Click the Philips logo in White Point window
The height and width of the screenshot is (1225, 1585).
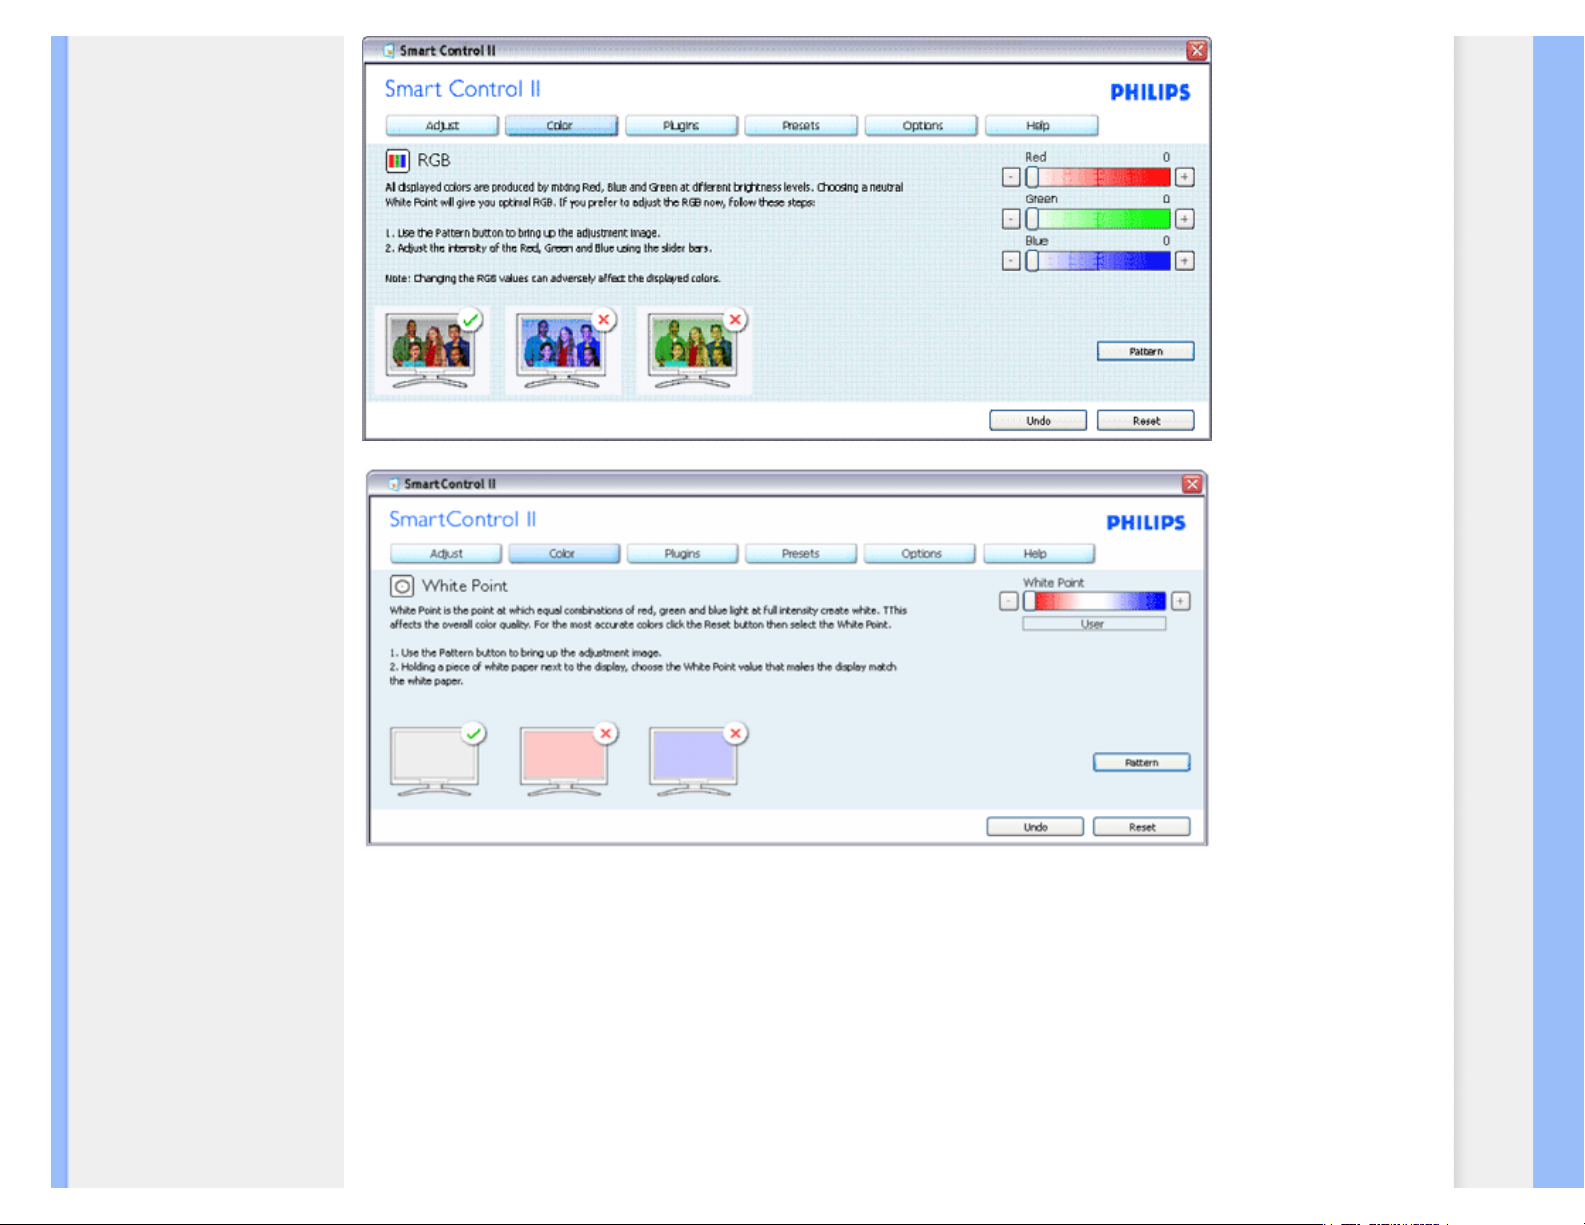(1146, 523)
